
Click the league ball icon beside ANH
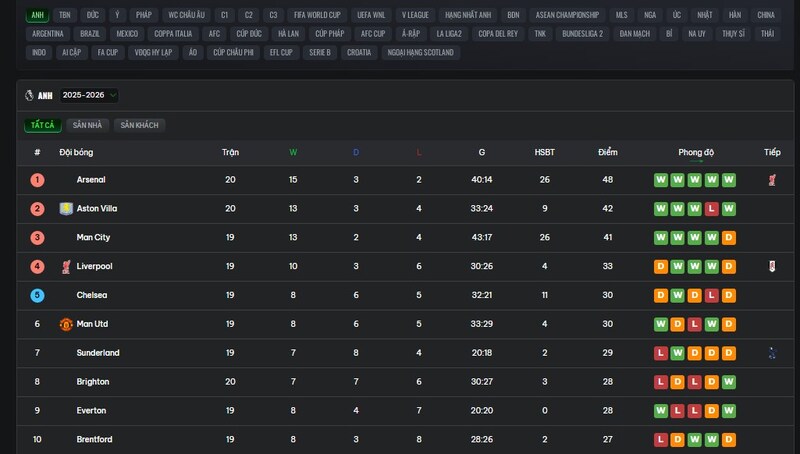[29, 96]
